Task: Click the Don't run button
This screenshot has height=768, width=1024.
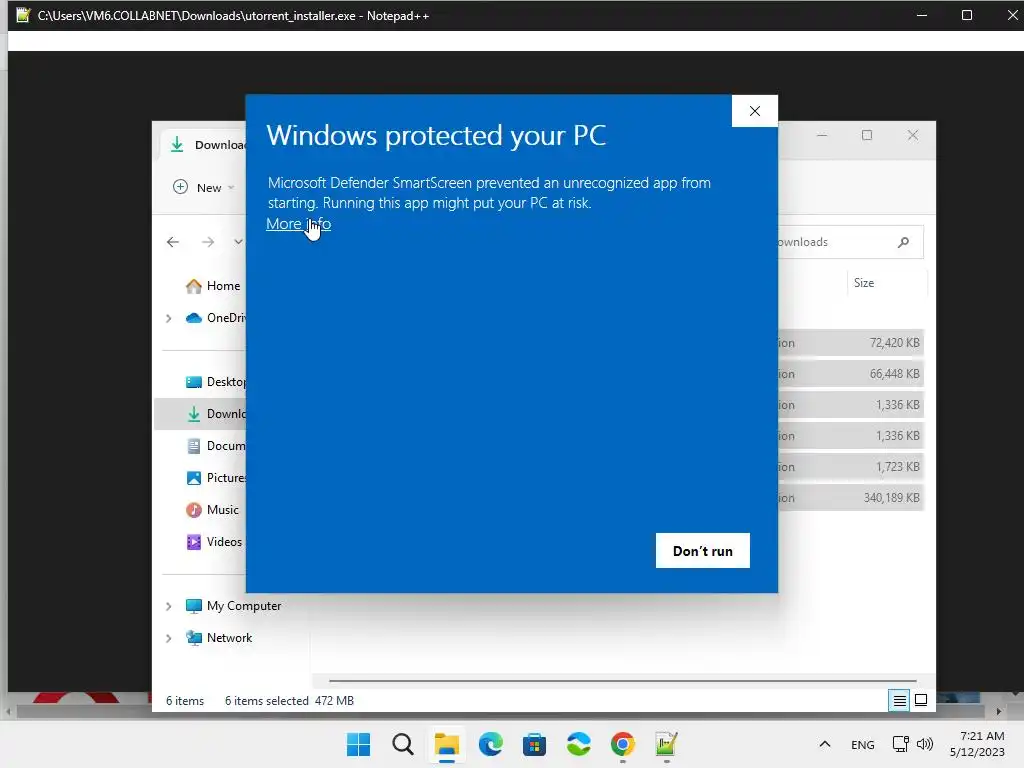Action: pyautogui.click(x=703, y=551)
